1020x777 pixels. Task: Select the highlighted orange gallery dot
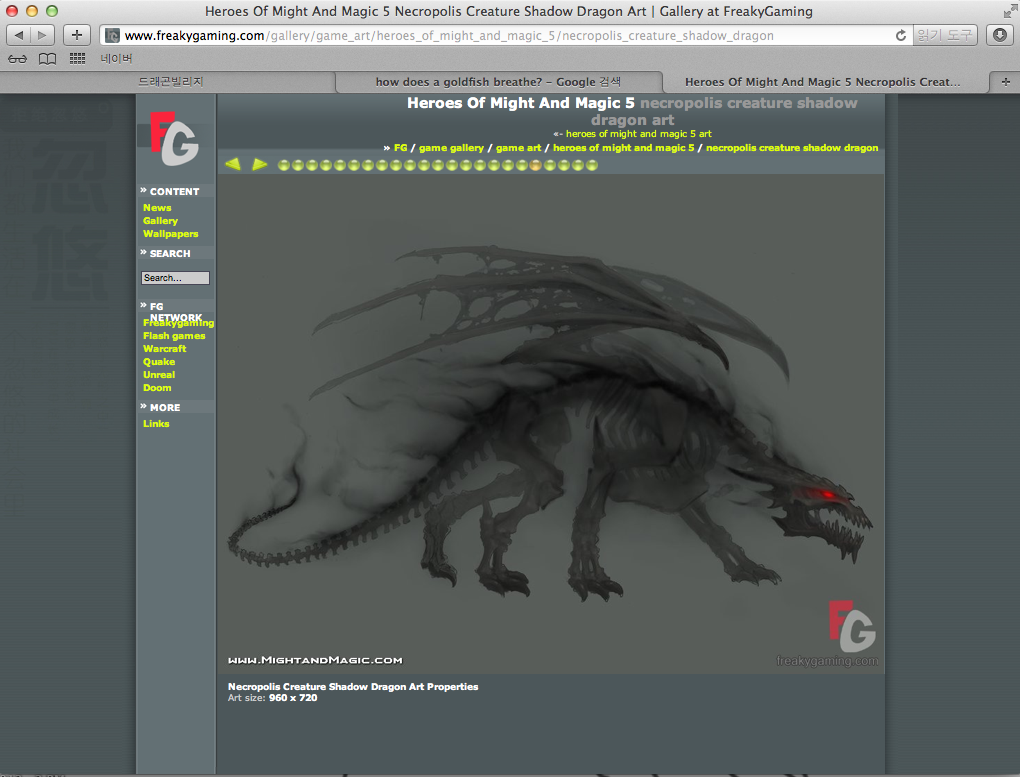(536, 165)
